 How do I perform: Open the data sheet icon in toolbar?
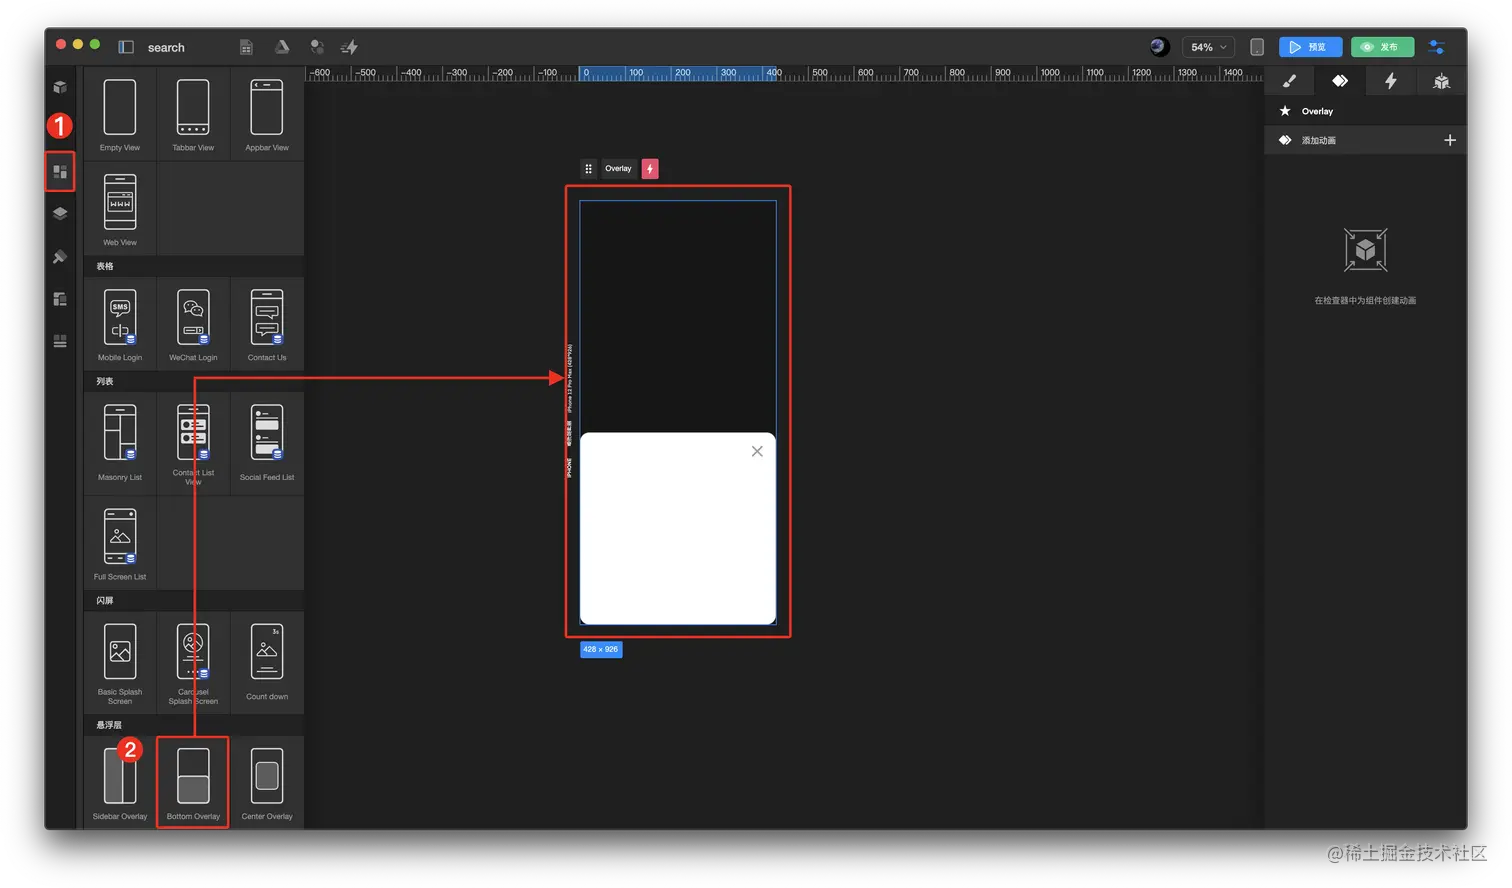pos(246,47)
